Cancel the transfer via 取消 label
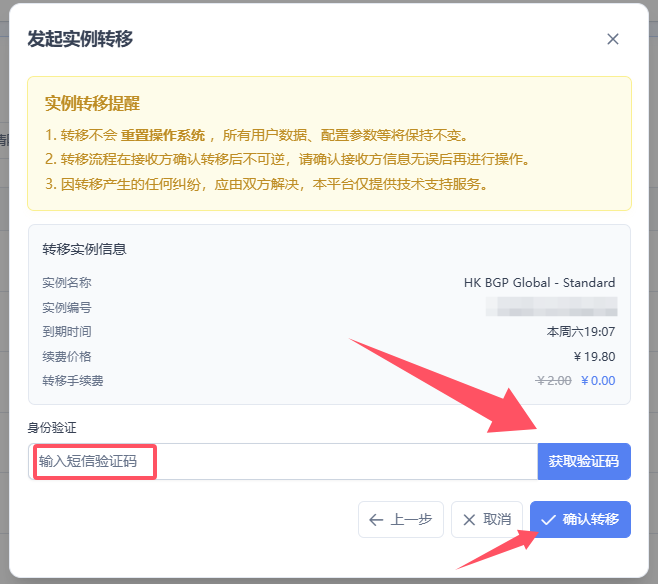Image resolution: width=658 pixels, height=584 pixels. (x=497, y=520)
